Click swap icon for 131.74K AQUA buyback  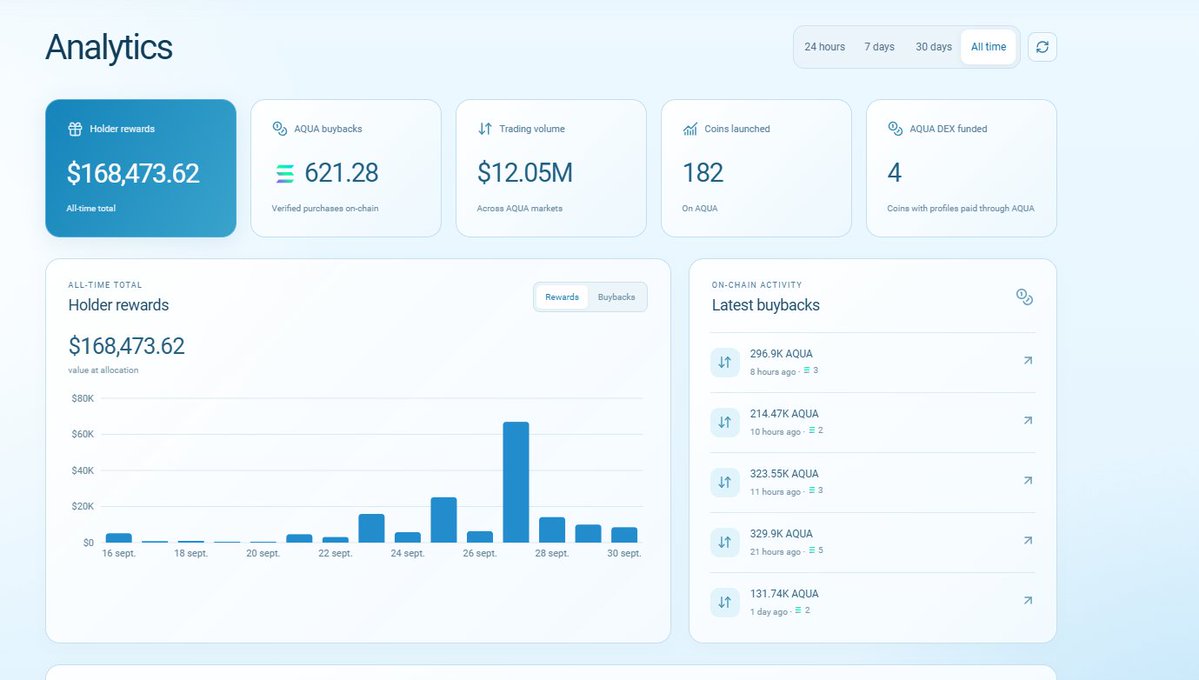(x=725, y=603)
